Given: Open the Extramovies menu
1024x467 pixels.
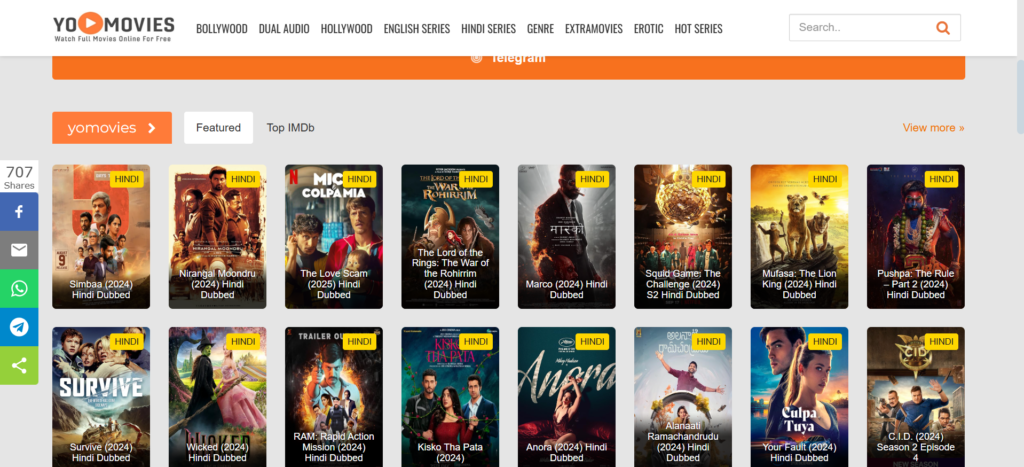Looking at the screenshot, I should [594, 29].
